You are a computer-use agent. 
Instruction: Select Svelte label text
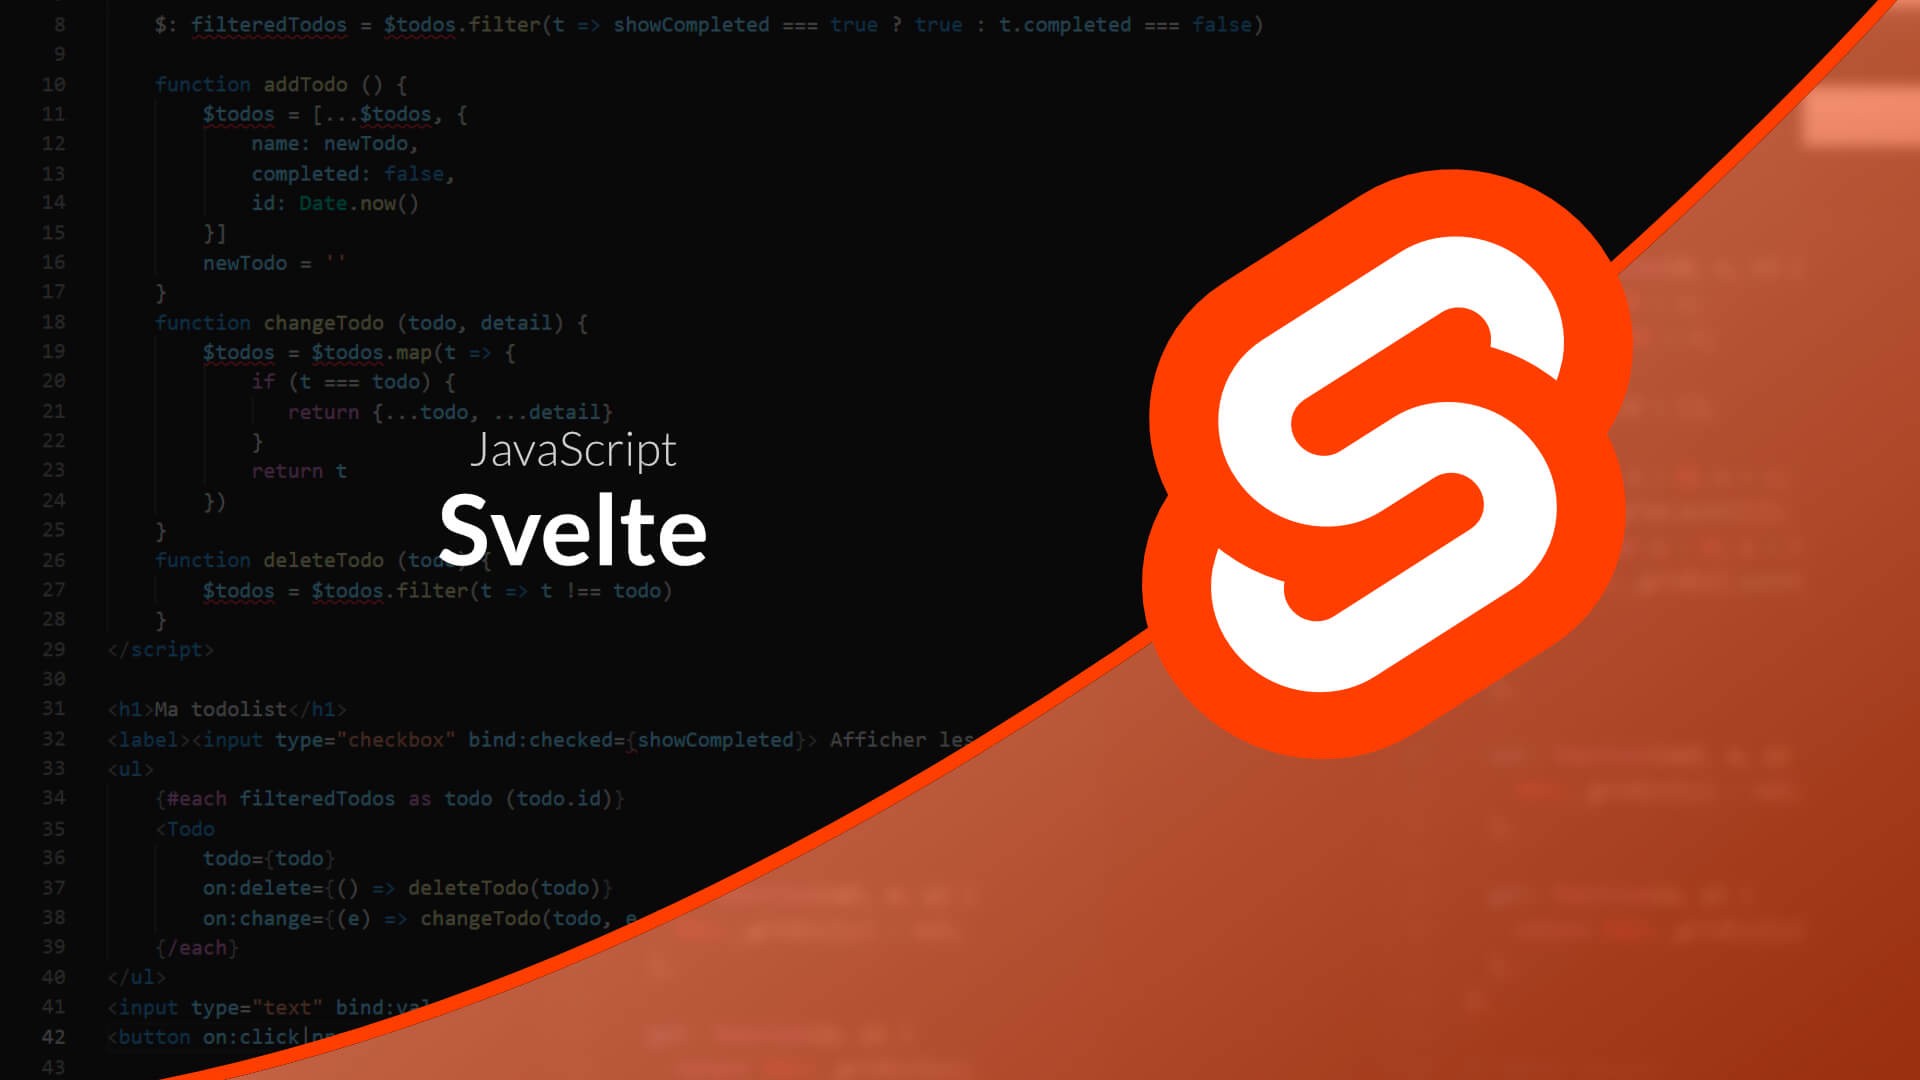pyautogui.click(x=572, y=529)
